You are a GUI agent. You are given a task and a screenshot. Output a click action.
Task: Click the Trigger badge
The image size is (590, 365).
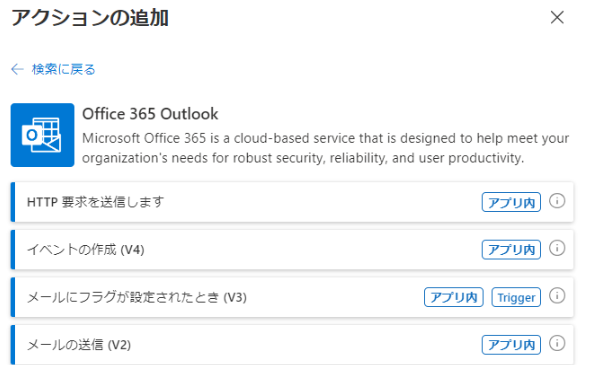516,297
